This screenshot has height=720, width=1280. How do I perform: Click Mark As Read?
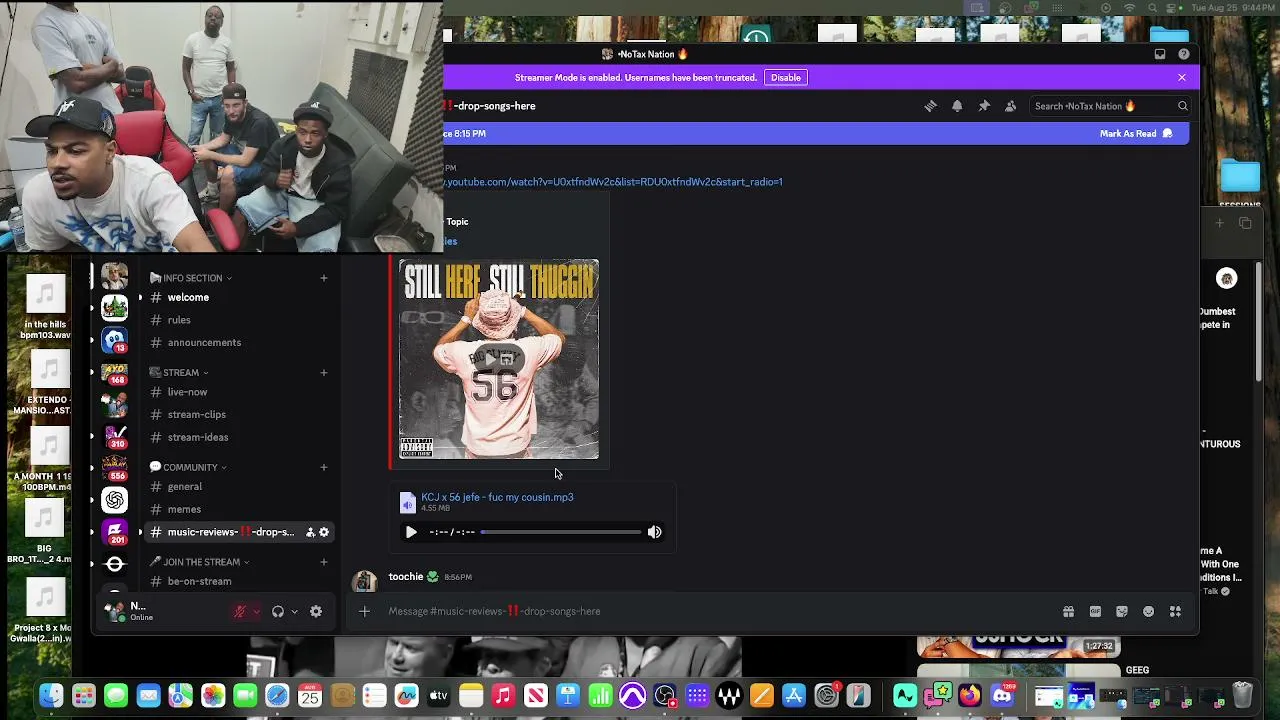coord(1136,133)
